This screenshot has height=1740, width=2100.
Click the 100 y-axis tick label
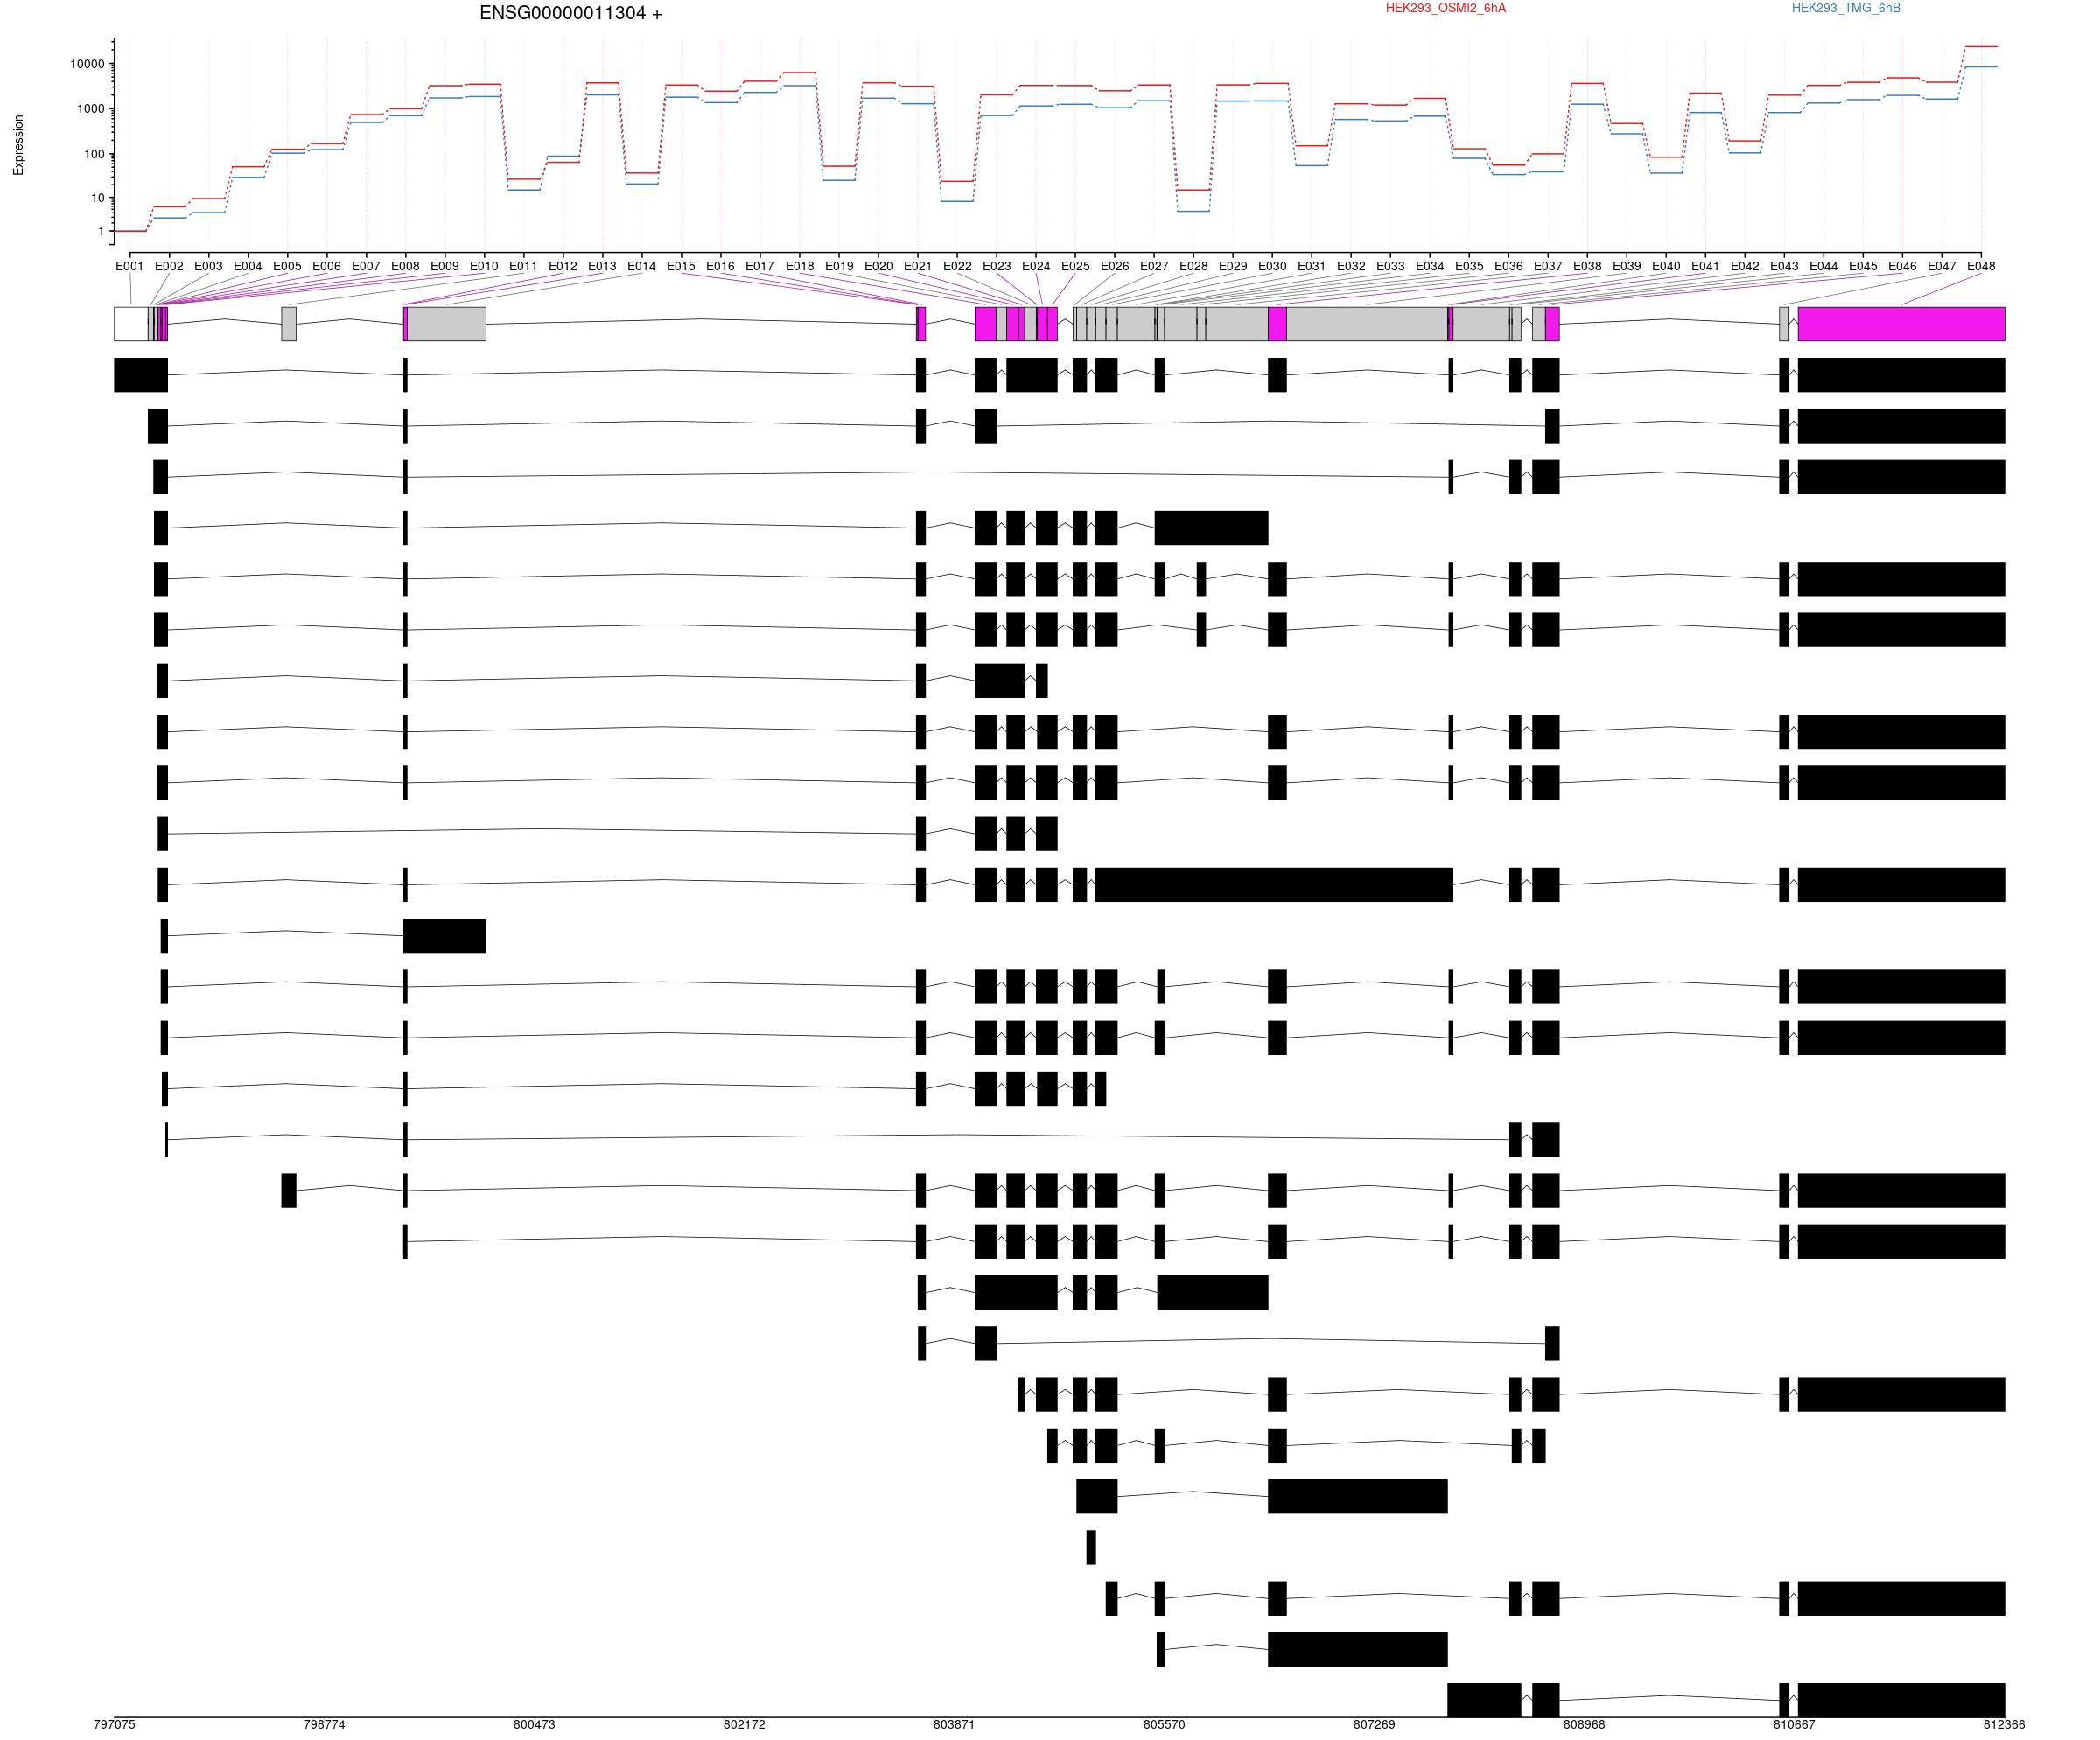(x=94, y=154)
